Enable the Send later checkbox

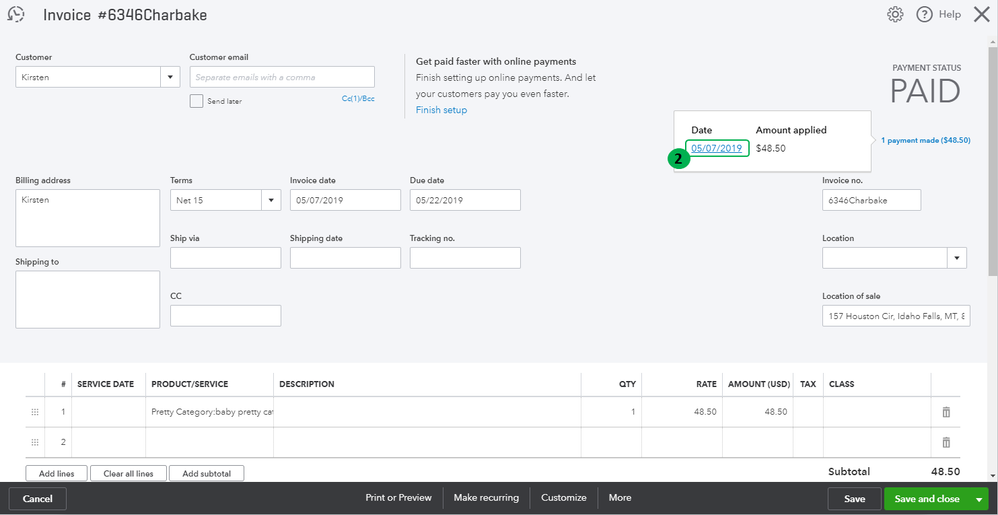coord(196,101)
